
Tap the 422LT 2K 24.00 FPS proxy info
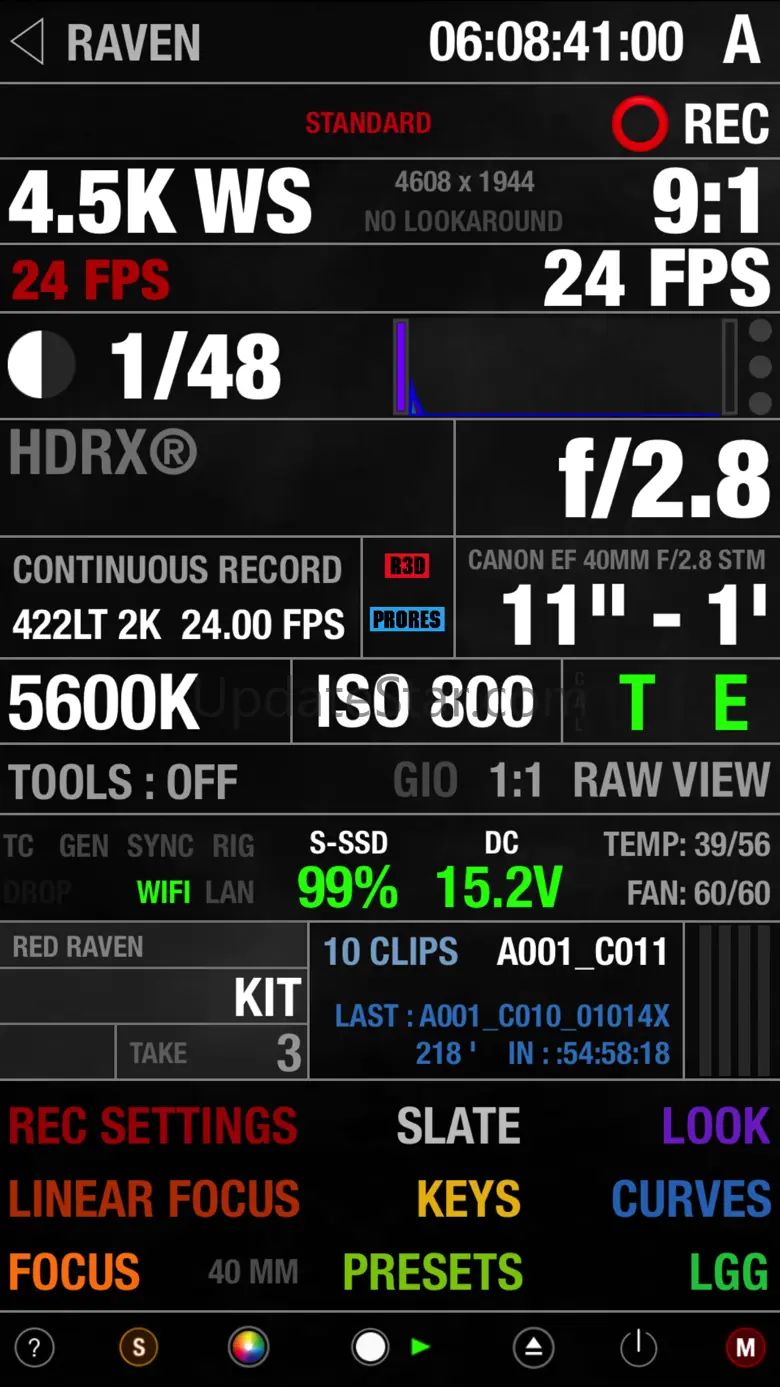179,625
